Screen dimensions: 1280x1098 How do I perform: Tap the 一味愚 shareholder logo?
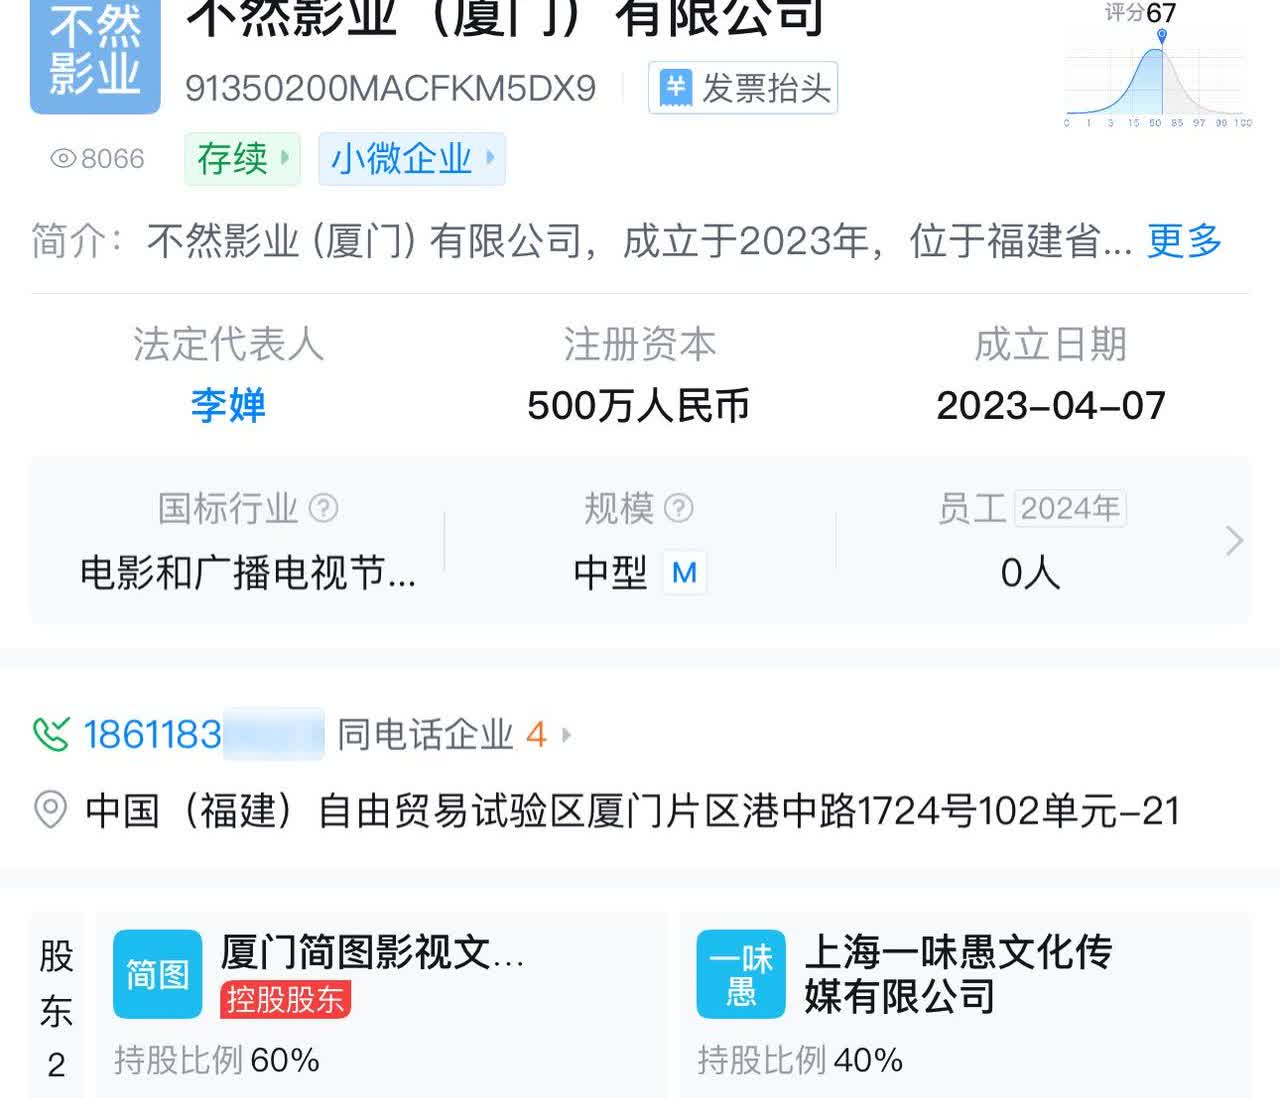click(x=741, y=974)
